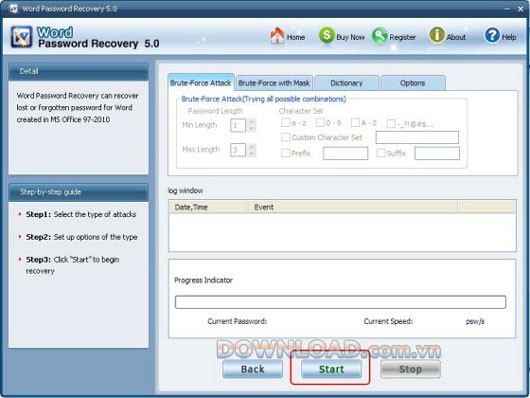530x398 pixels.
Task: Click the Stop button
Action: click(410, 369)
